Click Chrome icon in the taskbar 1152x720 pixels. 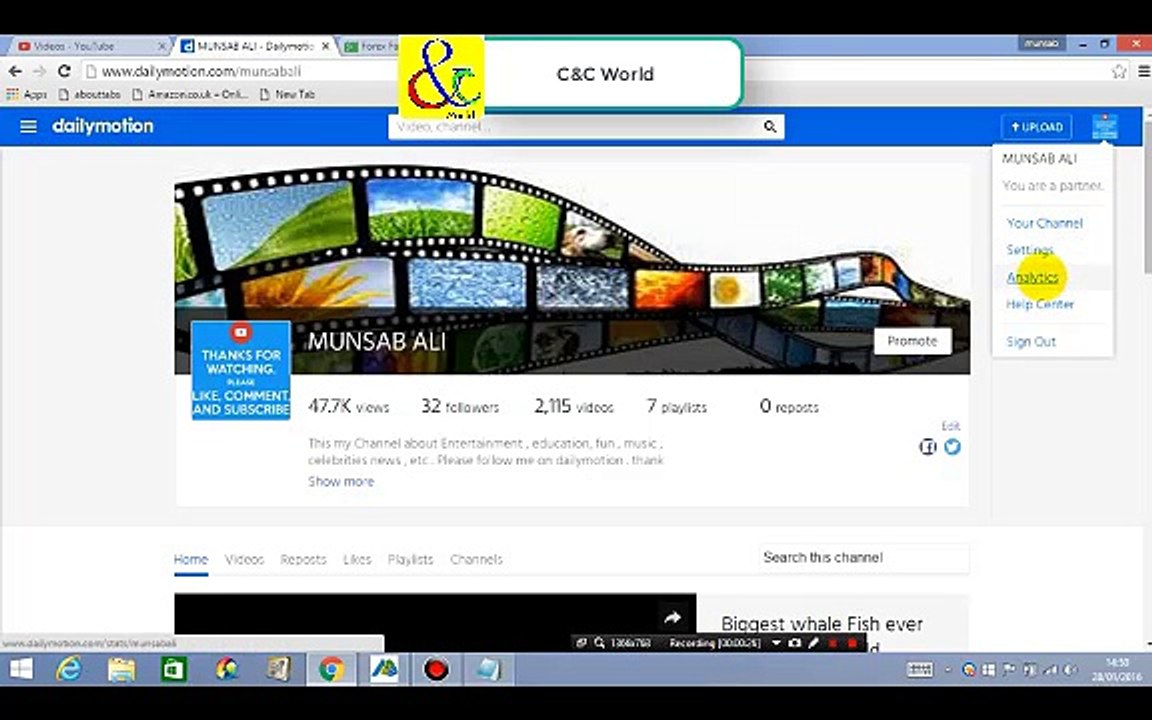331,669
